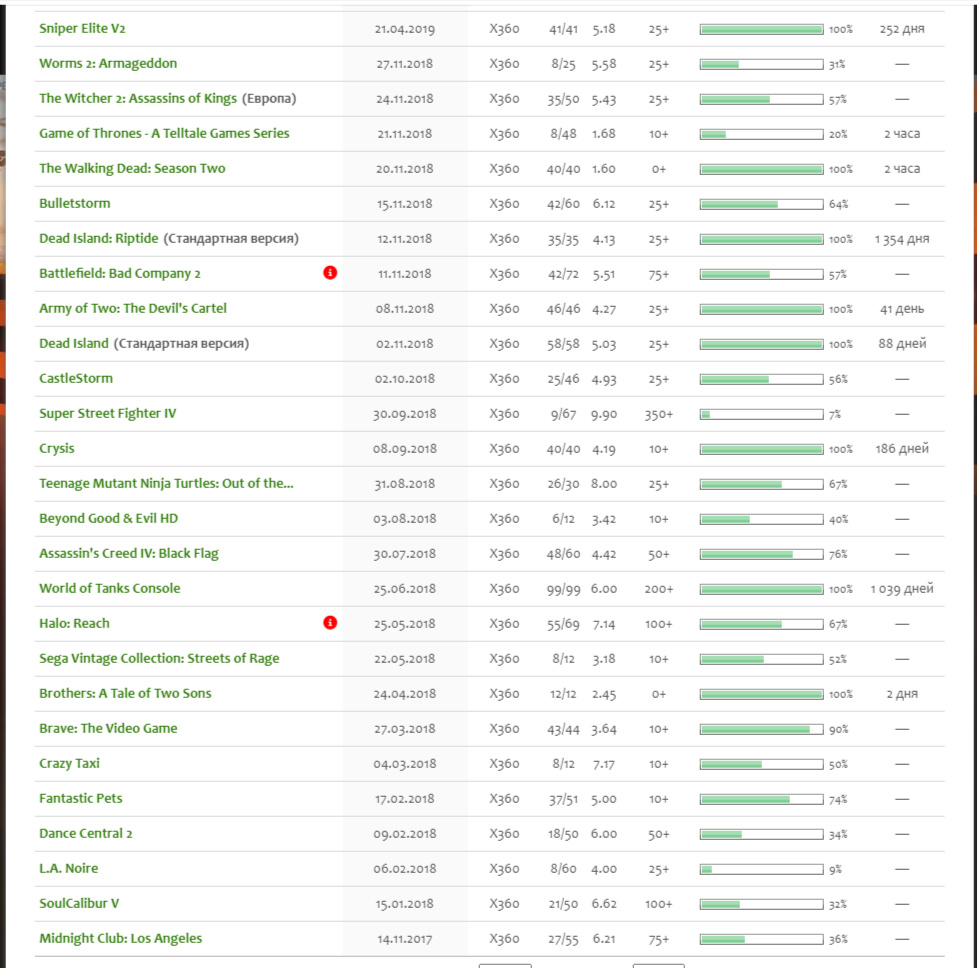
Task: Click the 100% progress bar for Sniper Elite V2
Action: [761, 29]
